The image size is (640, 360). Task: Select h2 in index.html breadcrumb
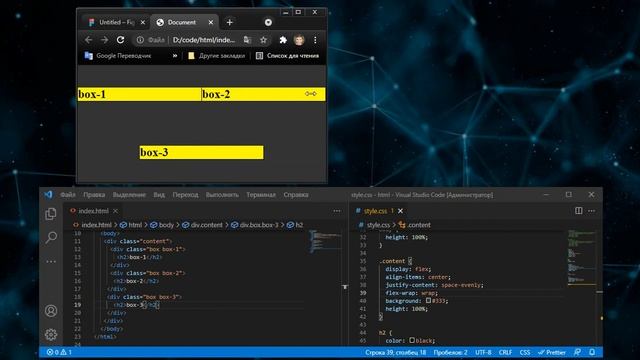[295, 225]
